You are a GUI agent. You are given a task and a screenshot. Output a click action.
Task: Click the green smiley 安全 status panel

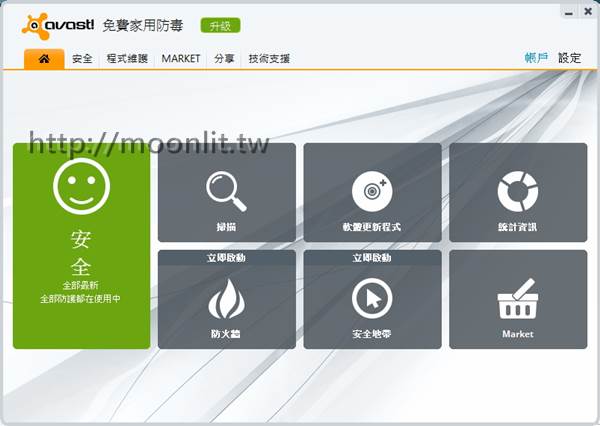pyautogui.click(x=82, y=245)
